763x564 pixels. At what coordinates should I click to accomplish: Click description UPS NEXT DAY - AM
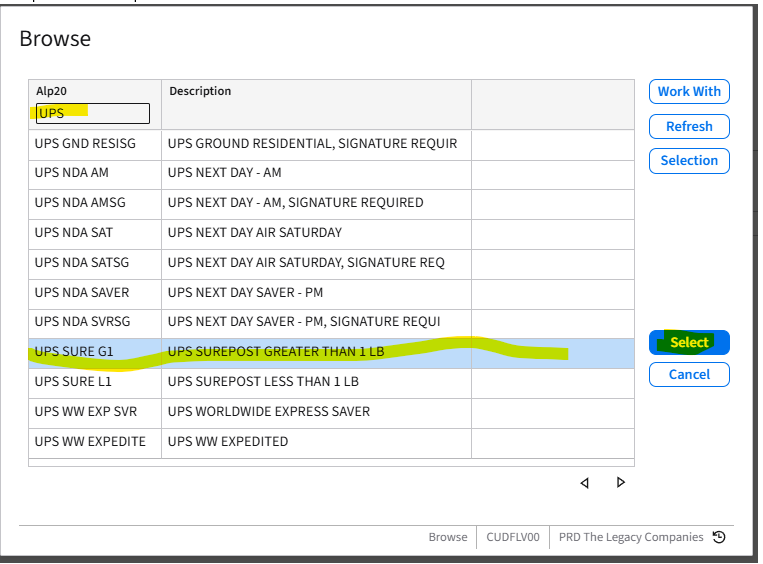pyautogui.click(x=224, y=173)
